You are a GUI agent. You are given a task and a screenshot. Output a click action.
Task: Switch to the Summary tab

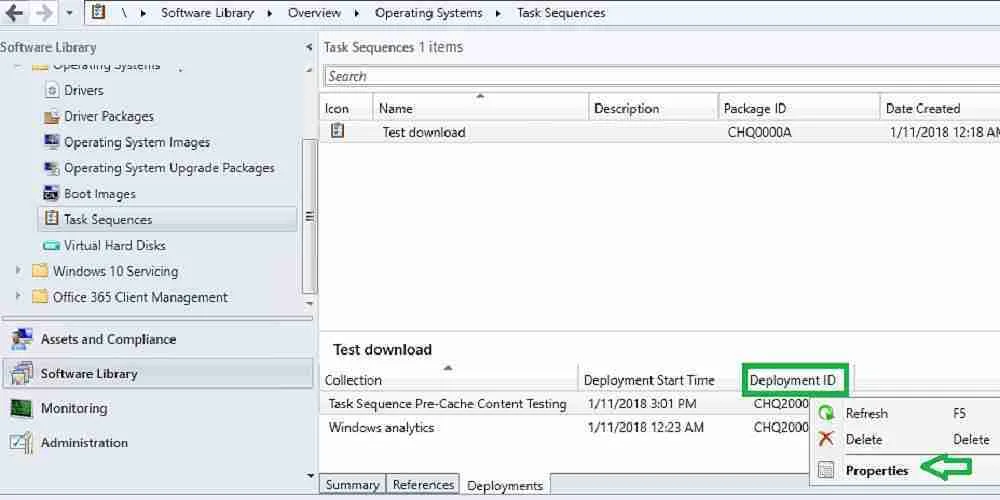(x=352, y=485)
